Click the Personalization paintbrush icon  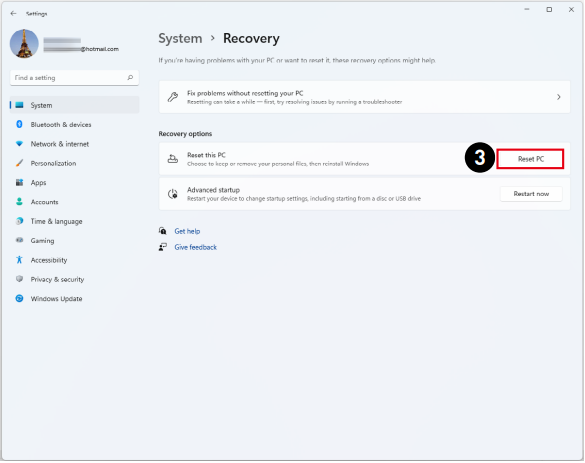(19, 163)
